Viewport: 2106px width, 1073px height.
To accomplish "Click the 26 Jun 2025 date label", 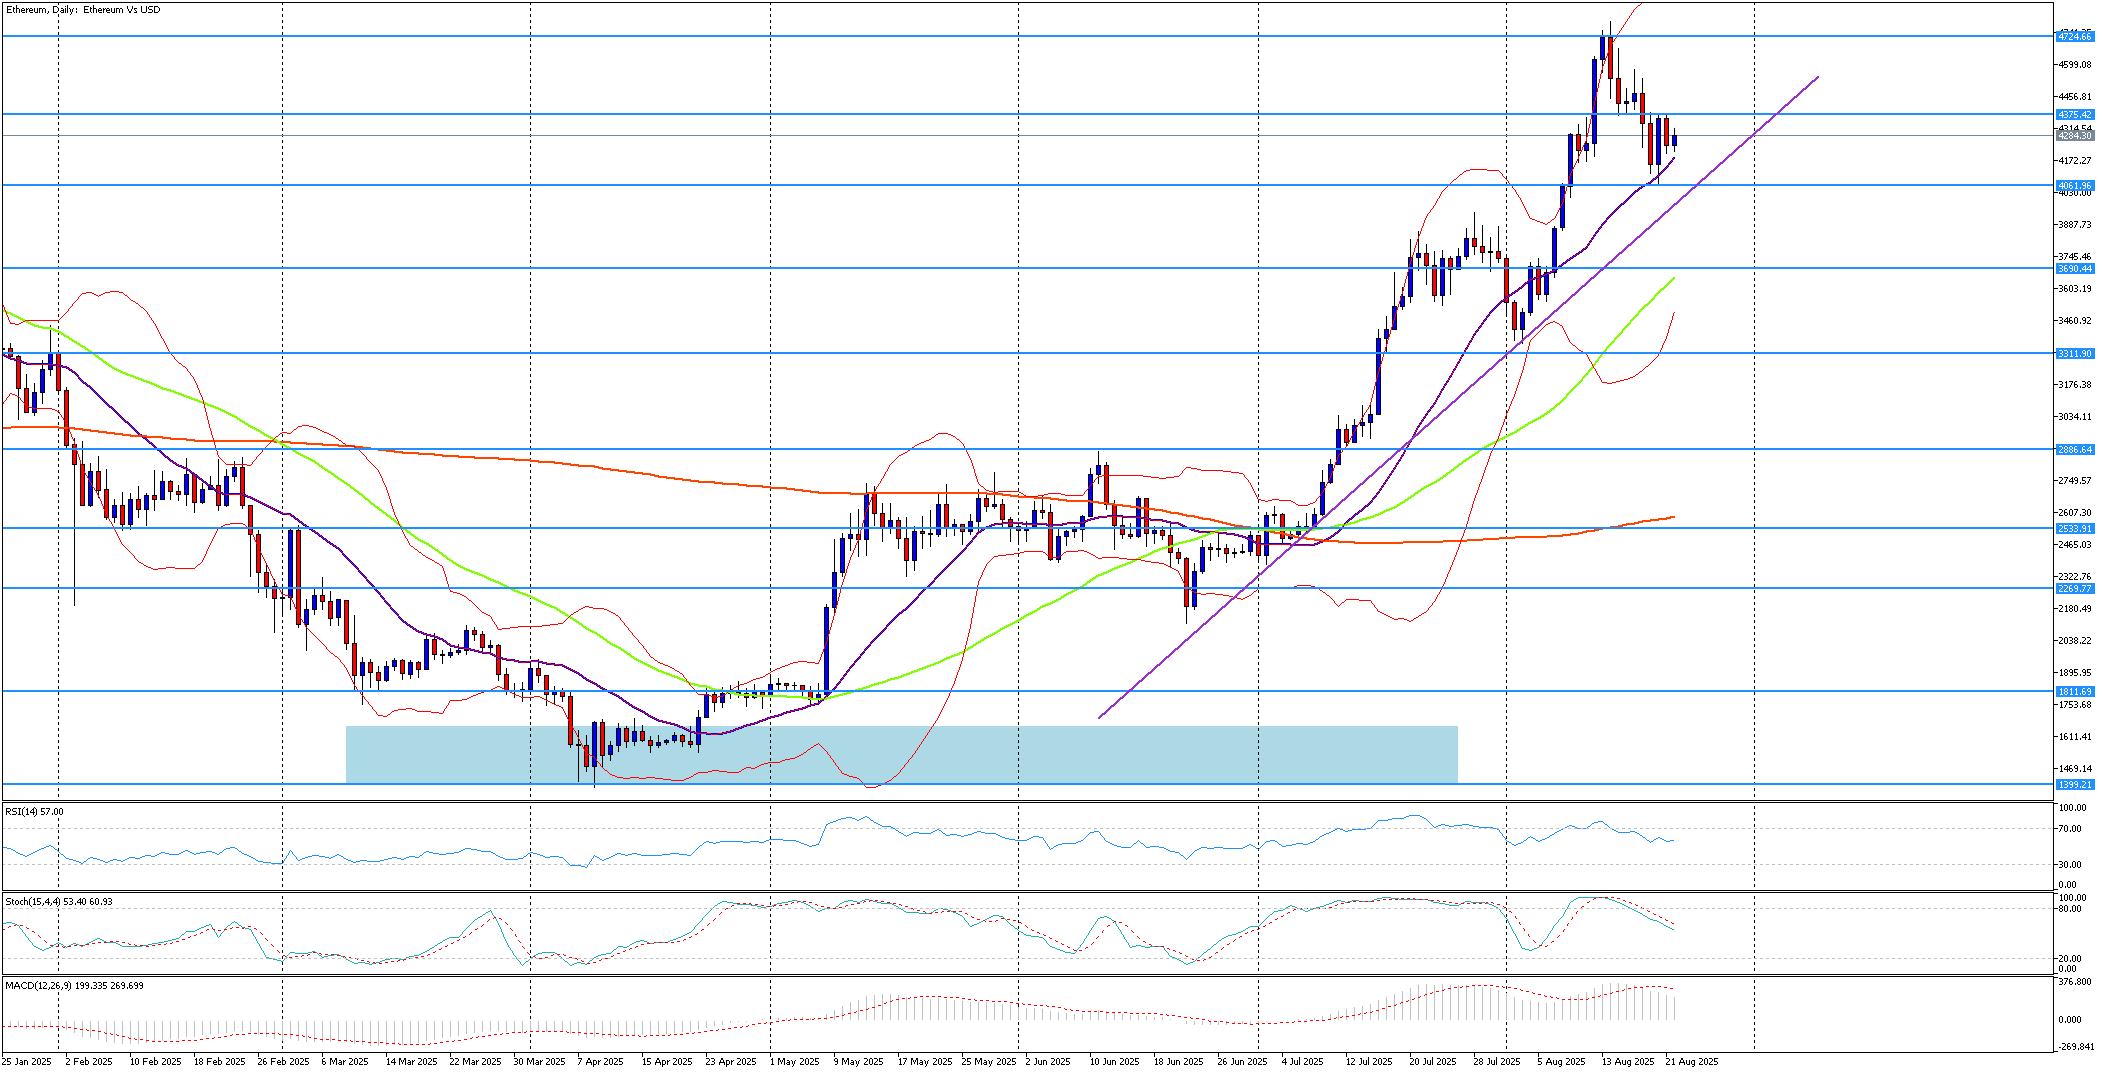I will click(x=1243, y=1062).
